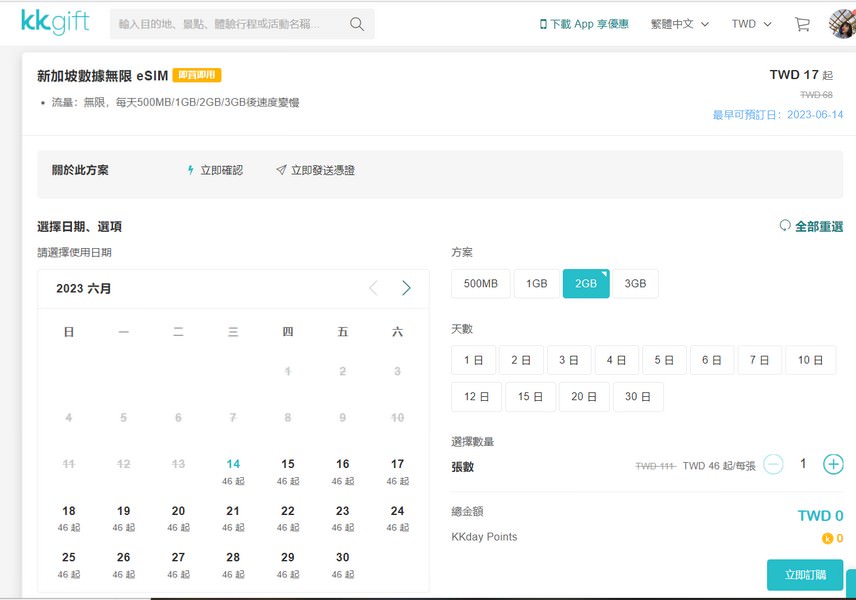Screen dimensions: 856x600
Task: Open the 繁體中文 language dropdown
Action: tap(680, 24)
